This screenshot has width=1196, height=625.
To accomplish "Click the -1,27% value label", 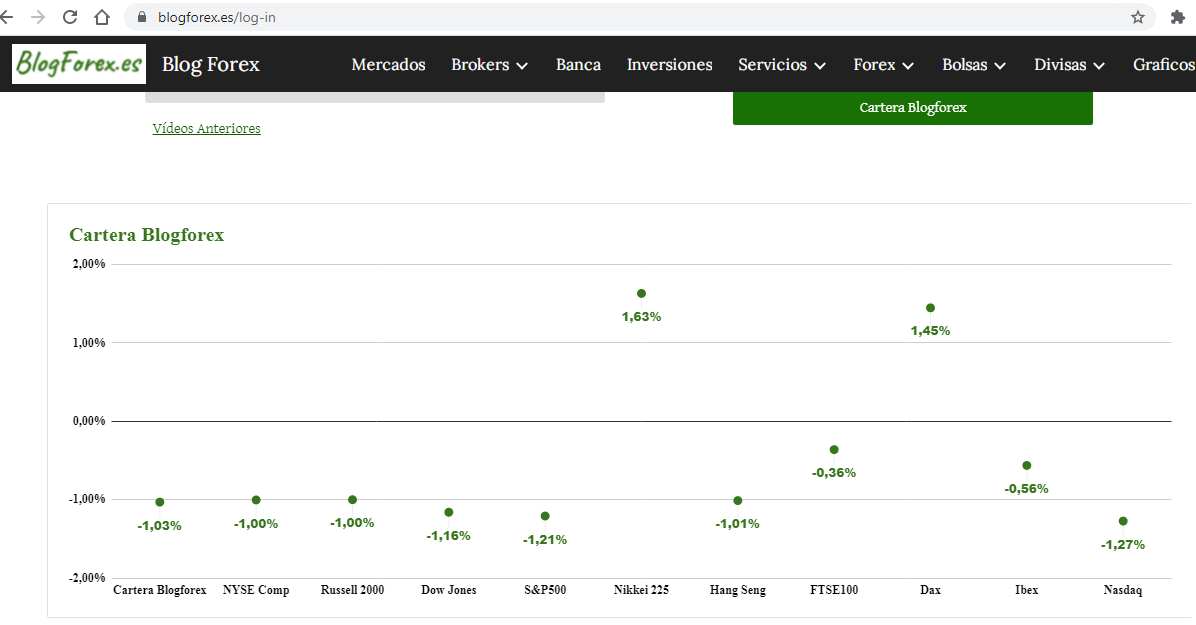I will 1123,545.
